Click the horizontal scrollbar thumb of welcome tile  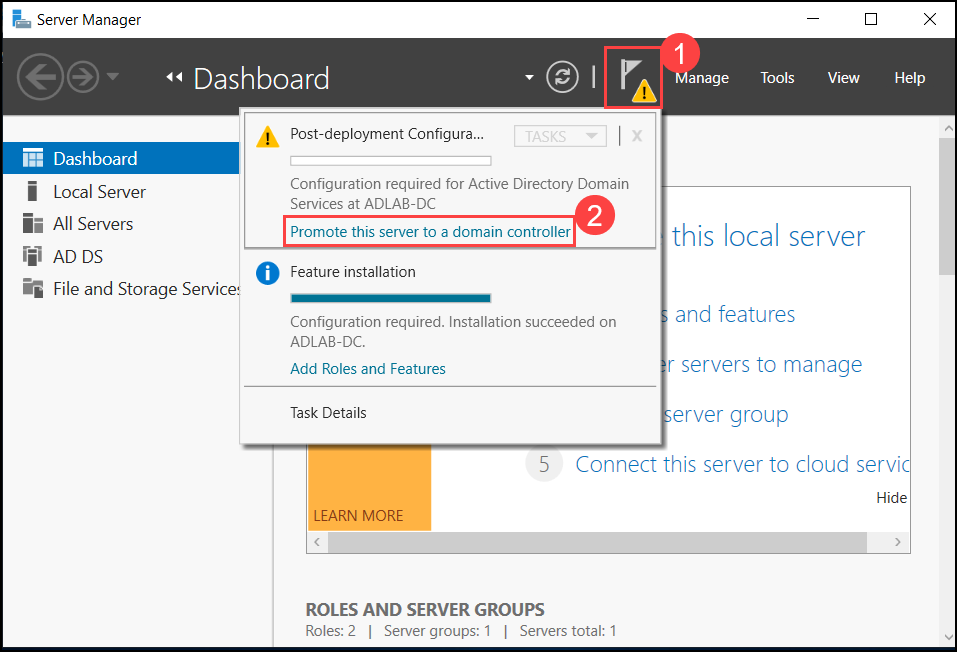[x=597, y=542]
